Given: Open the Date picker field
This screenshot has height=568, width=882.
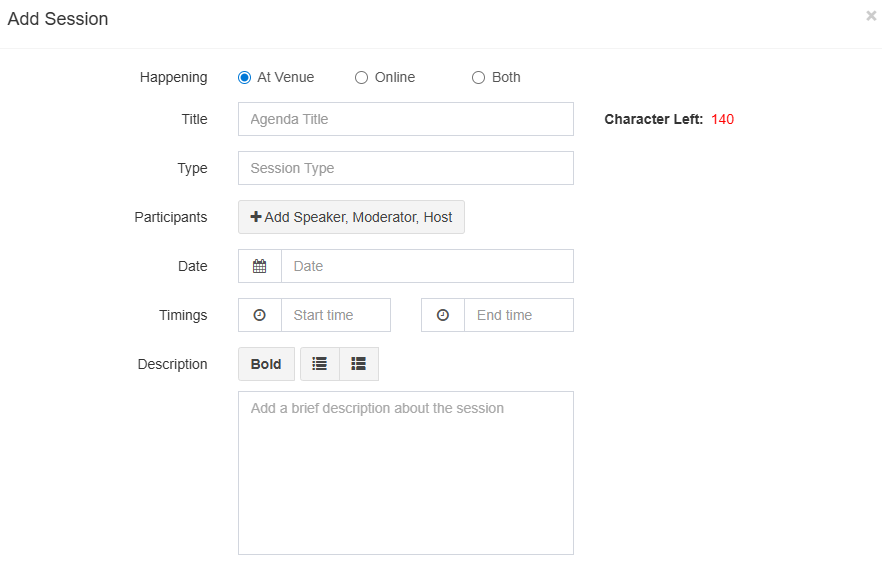Looking at the screenshot, I should coord(427,266).
